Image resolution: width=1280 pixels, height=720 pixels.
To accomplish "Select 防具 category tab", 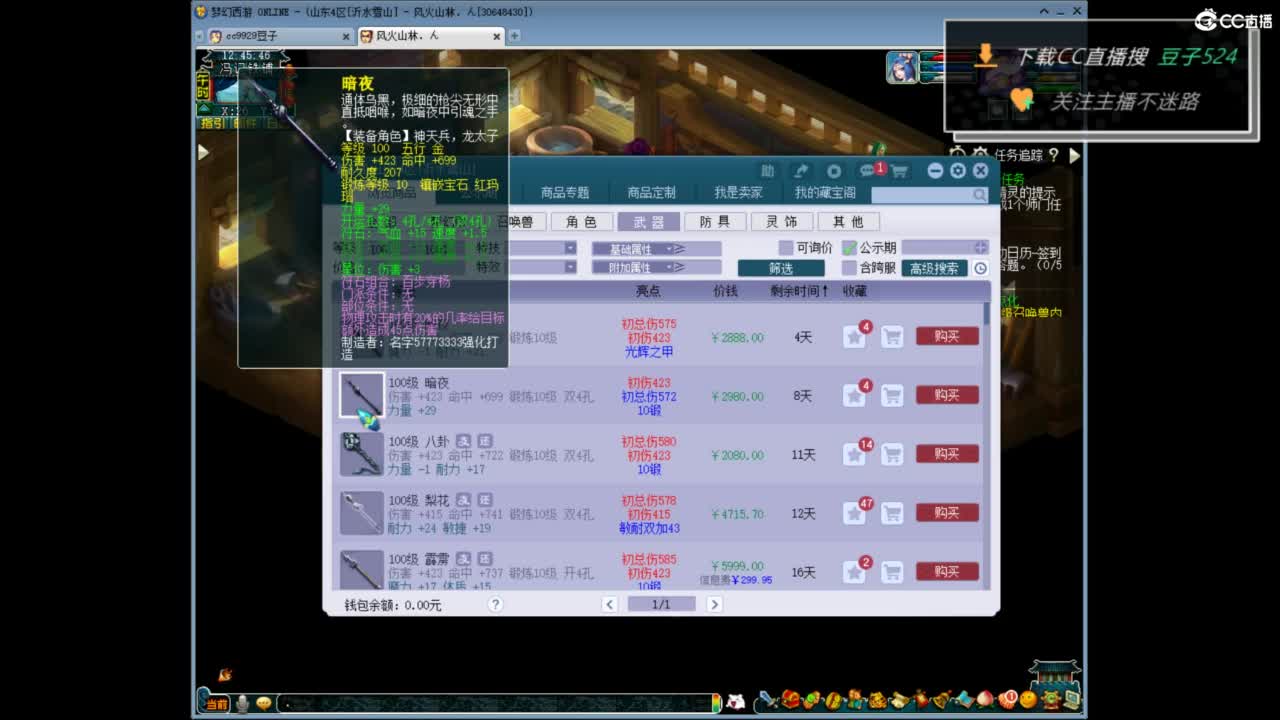I will 715,222.
